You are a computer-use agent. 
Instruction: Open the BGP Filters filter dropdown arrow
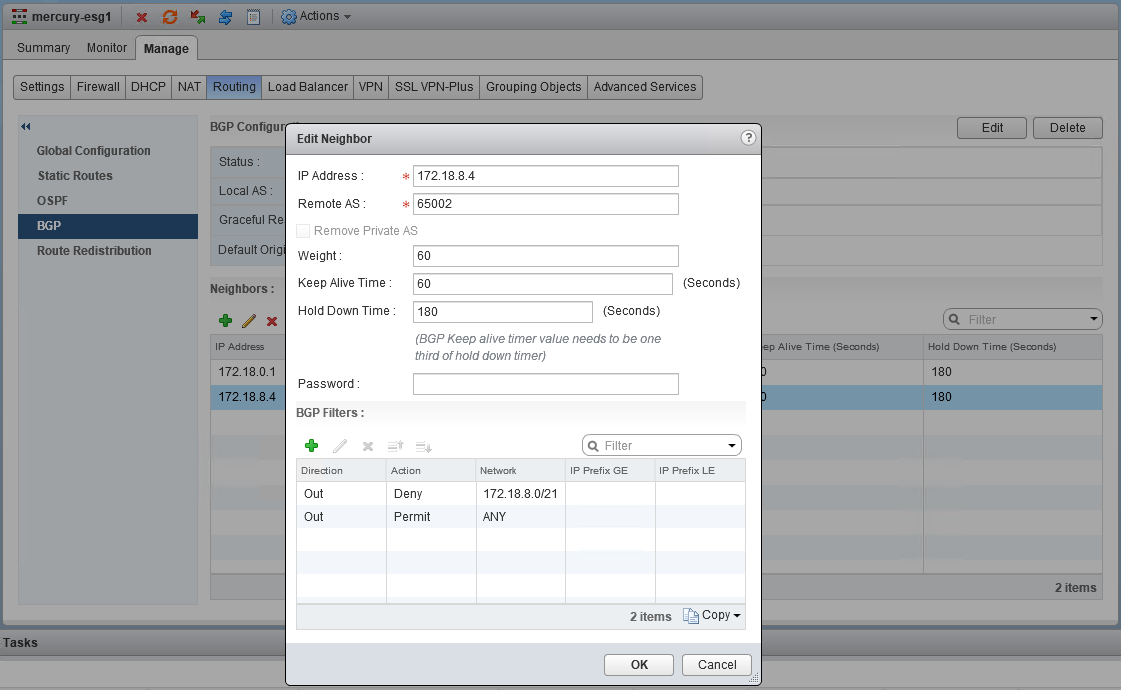pos(732,445)
